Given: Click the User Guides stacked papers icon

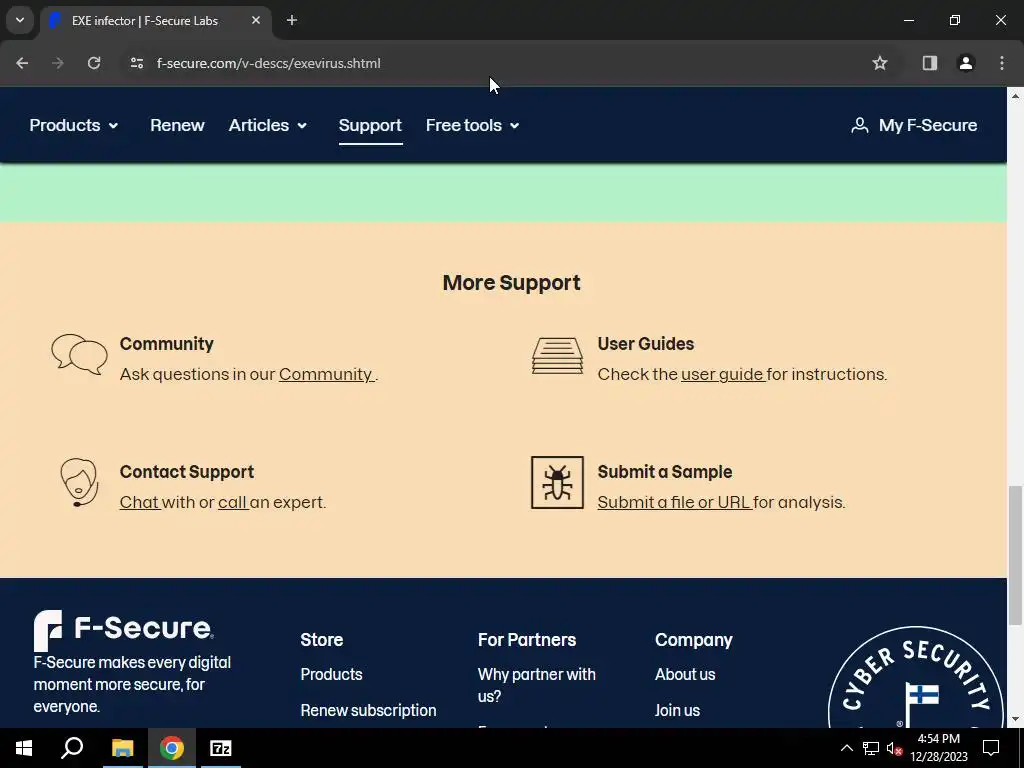Looking at the screenshot, I should (557, 356).
